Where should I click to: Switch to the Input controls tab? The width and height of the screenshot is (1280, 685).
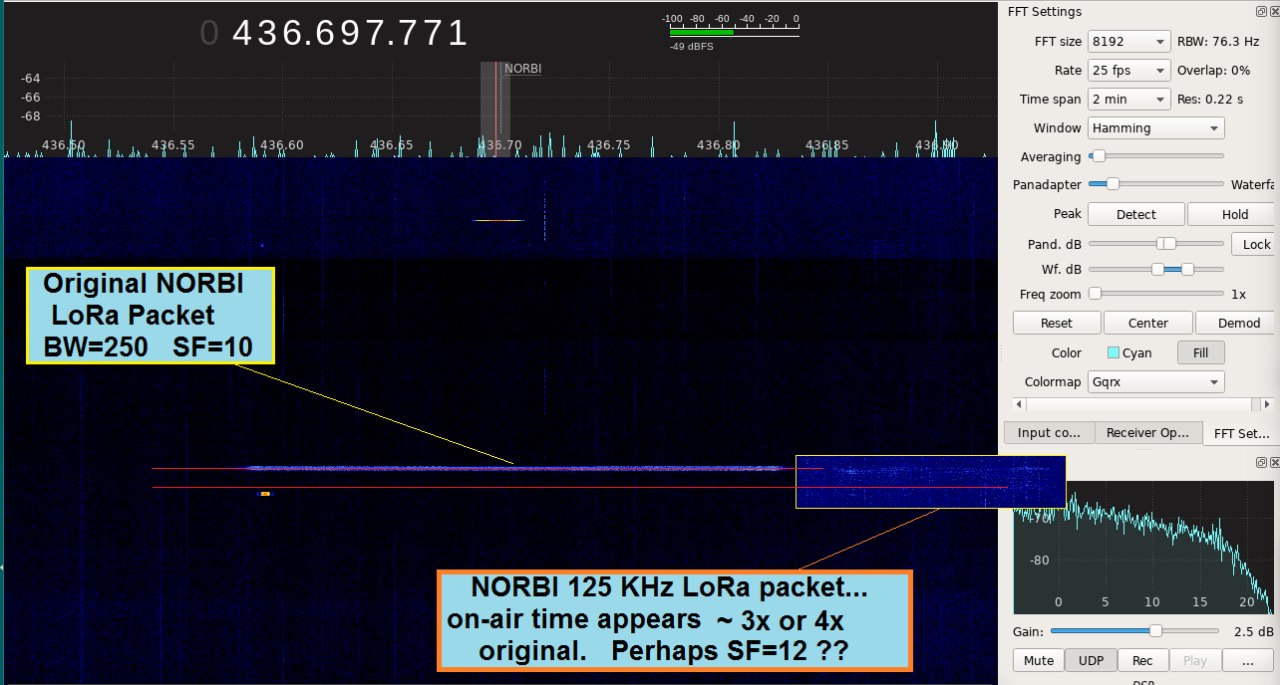1049,432
